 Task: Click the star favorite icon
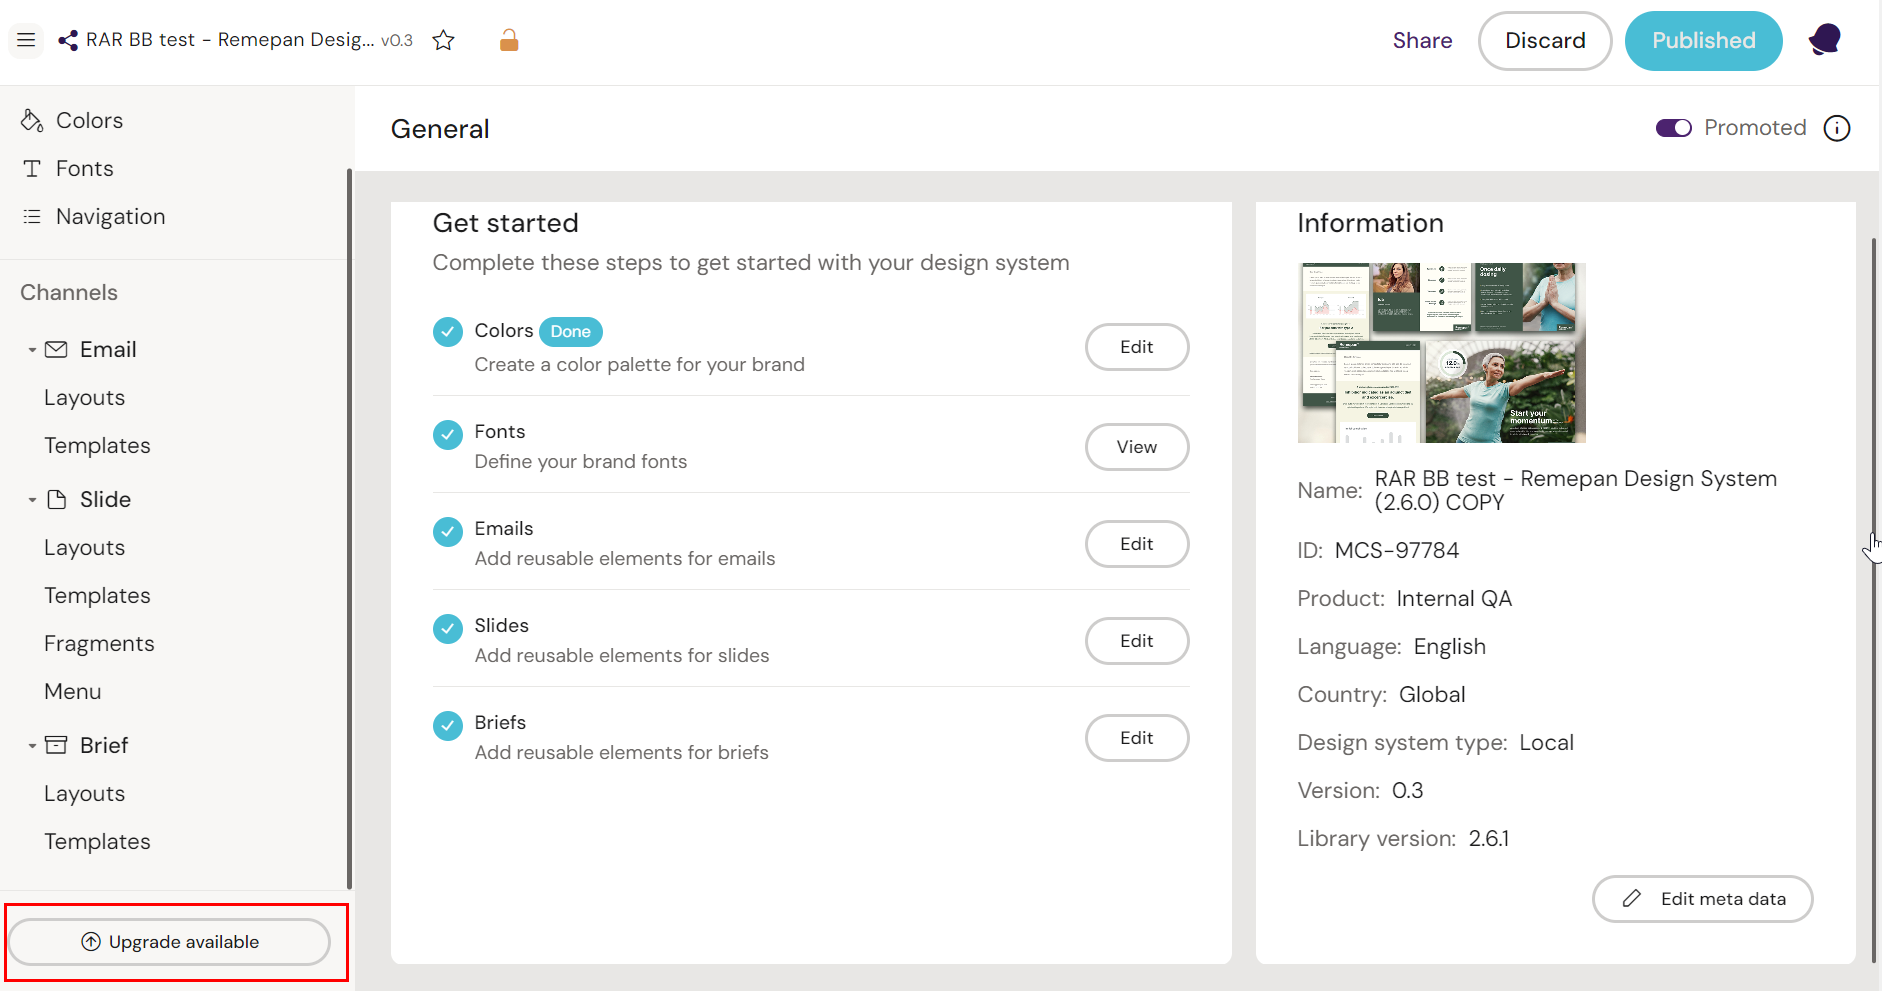point(443,40)
